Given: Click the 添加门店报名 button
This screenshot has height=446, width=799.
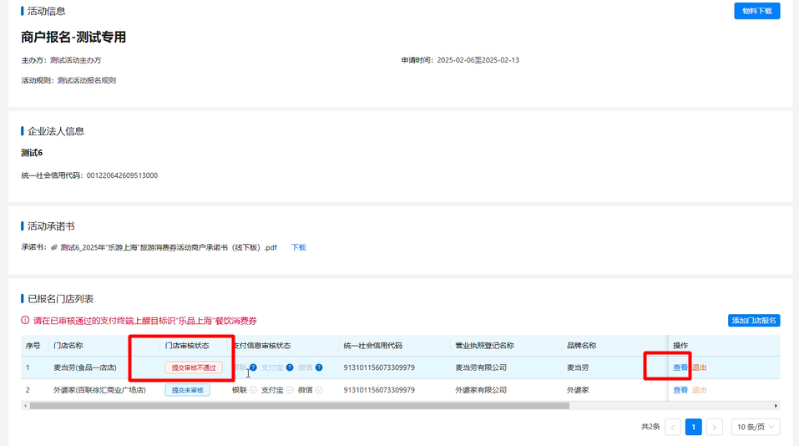Looking at the screenshot, I should pyautogui.click(x=753, y=321).
